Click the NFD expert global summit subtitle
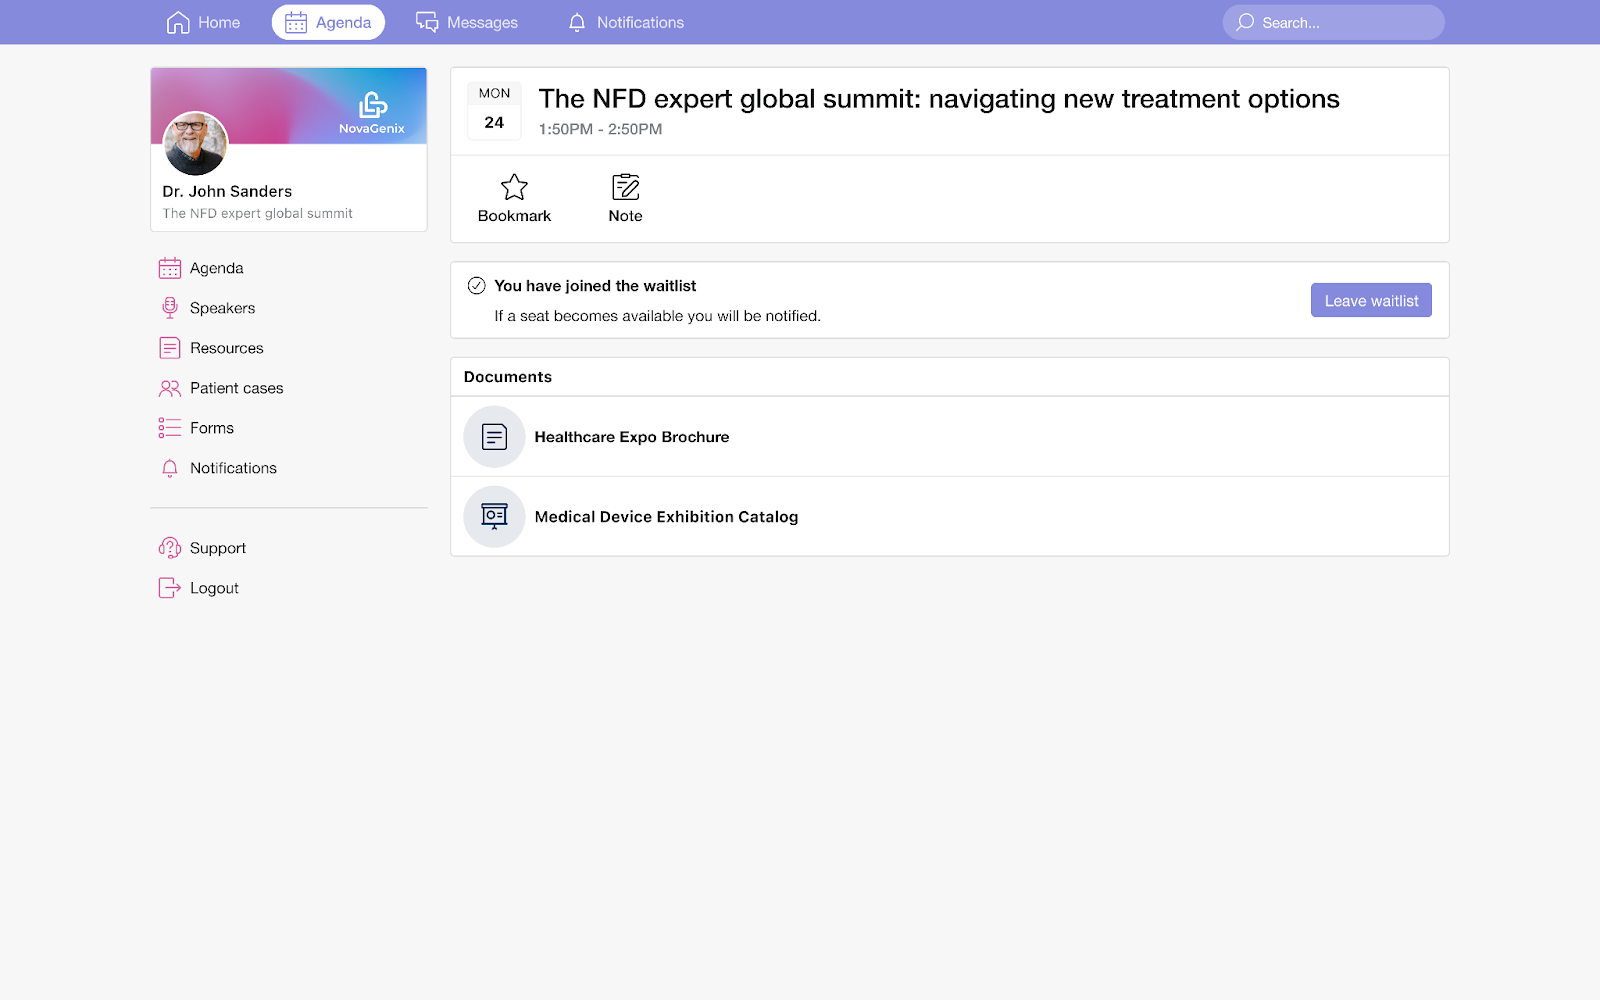The height and width of the screenshot is (1000, 1600). coord(257,213)
